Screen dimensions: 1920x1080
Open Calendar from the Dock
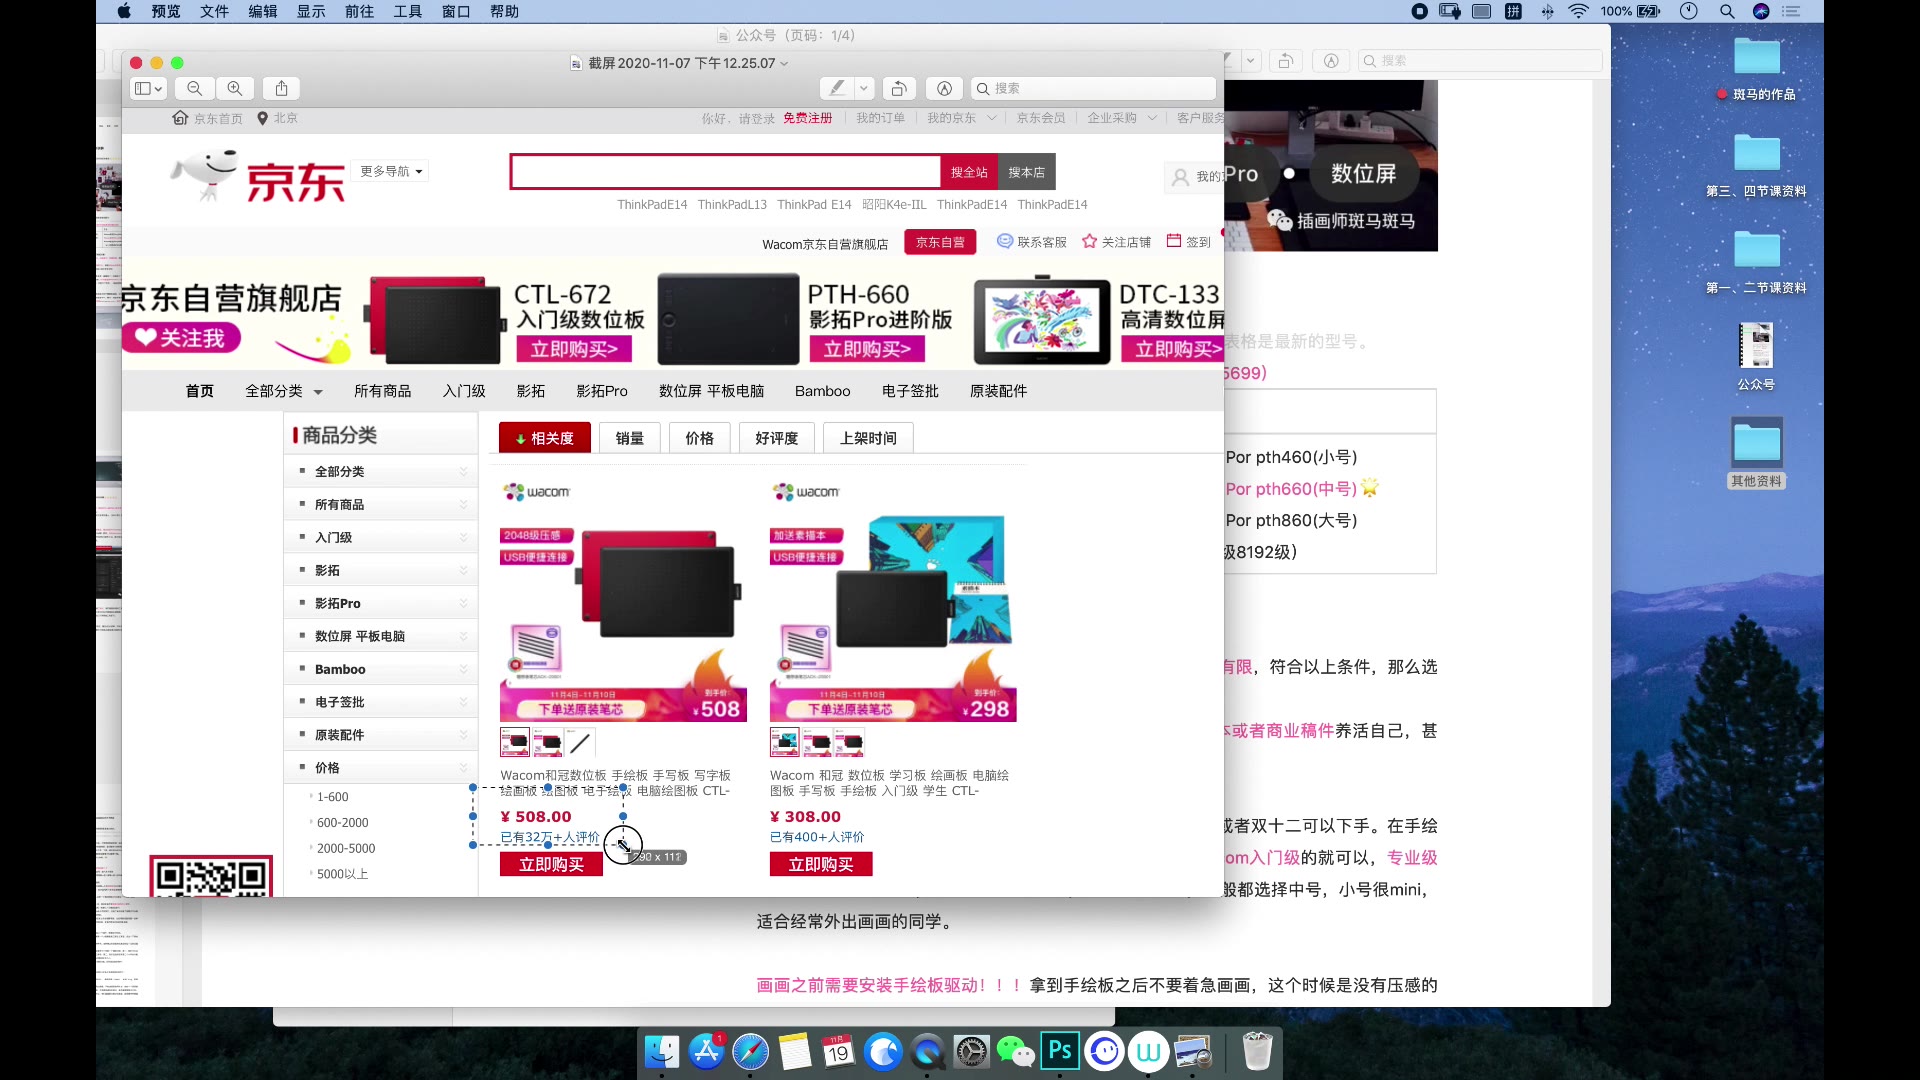[x=838, y=1051]
